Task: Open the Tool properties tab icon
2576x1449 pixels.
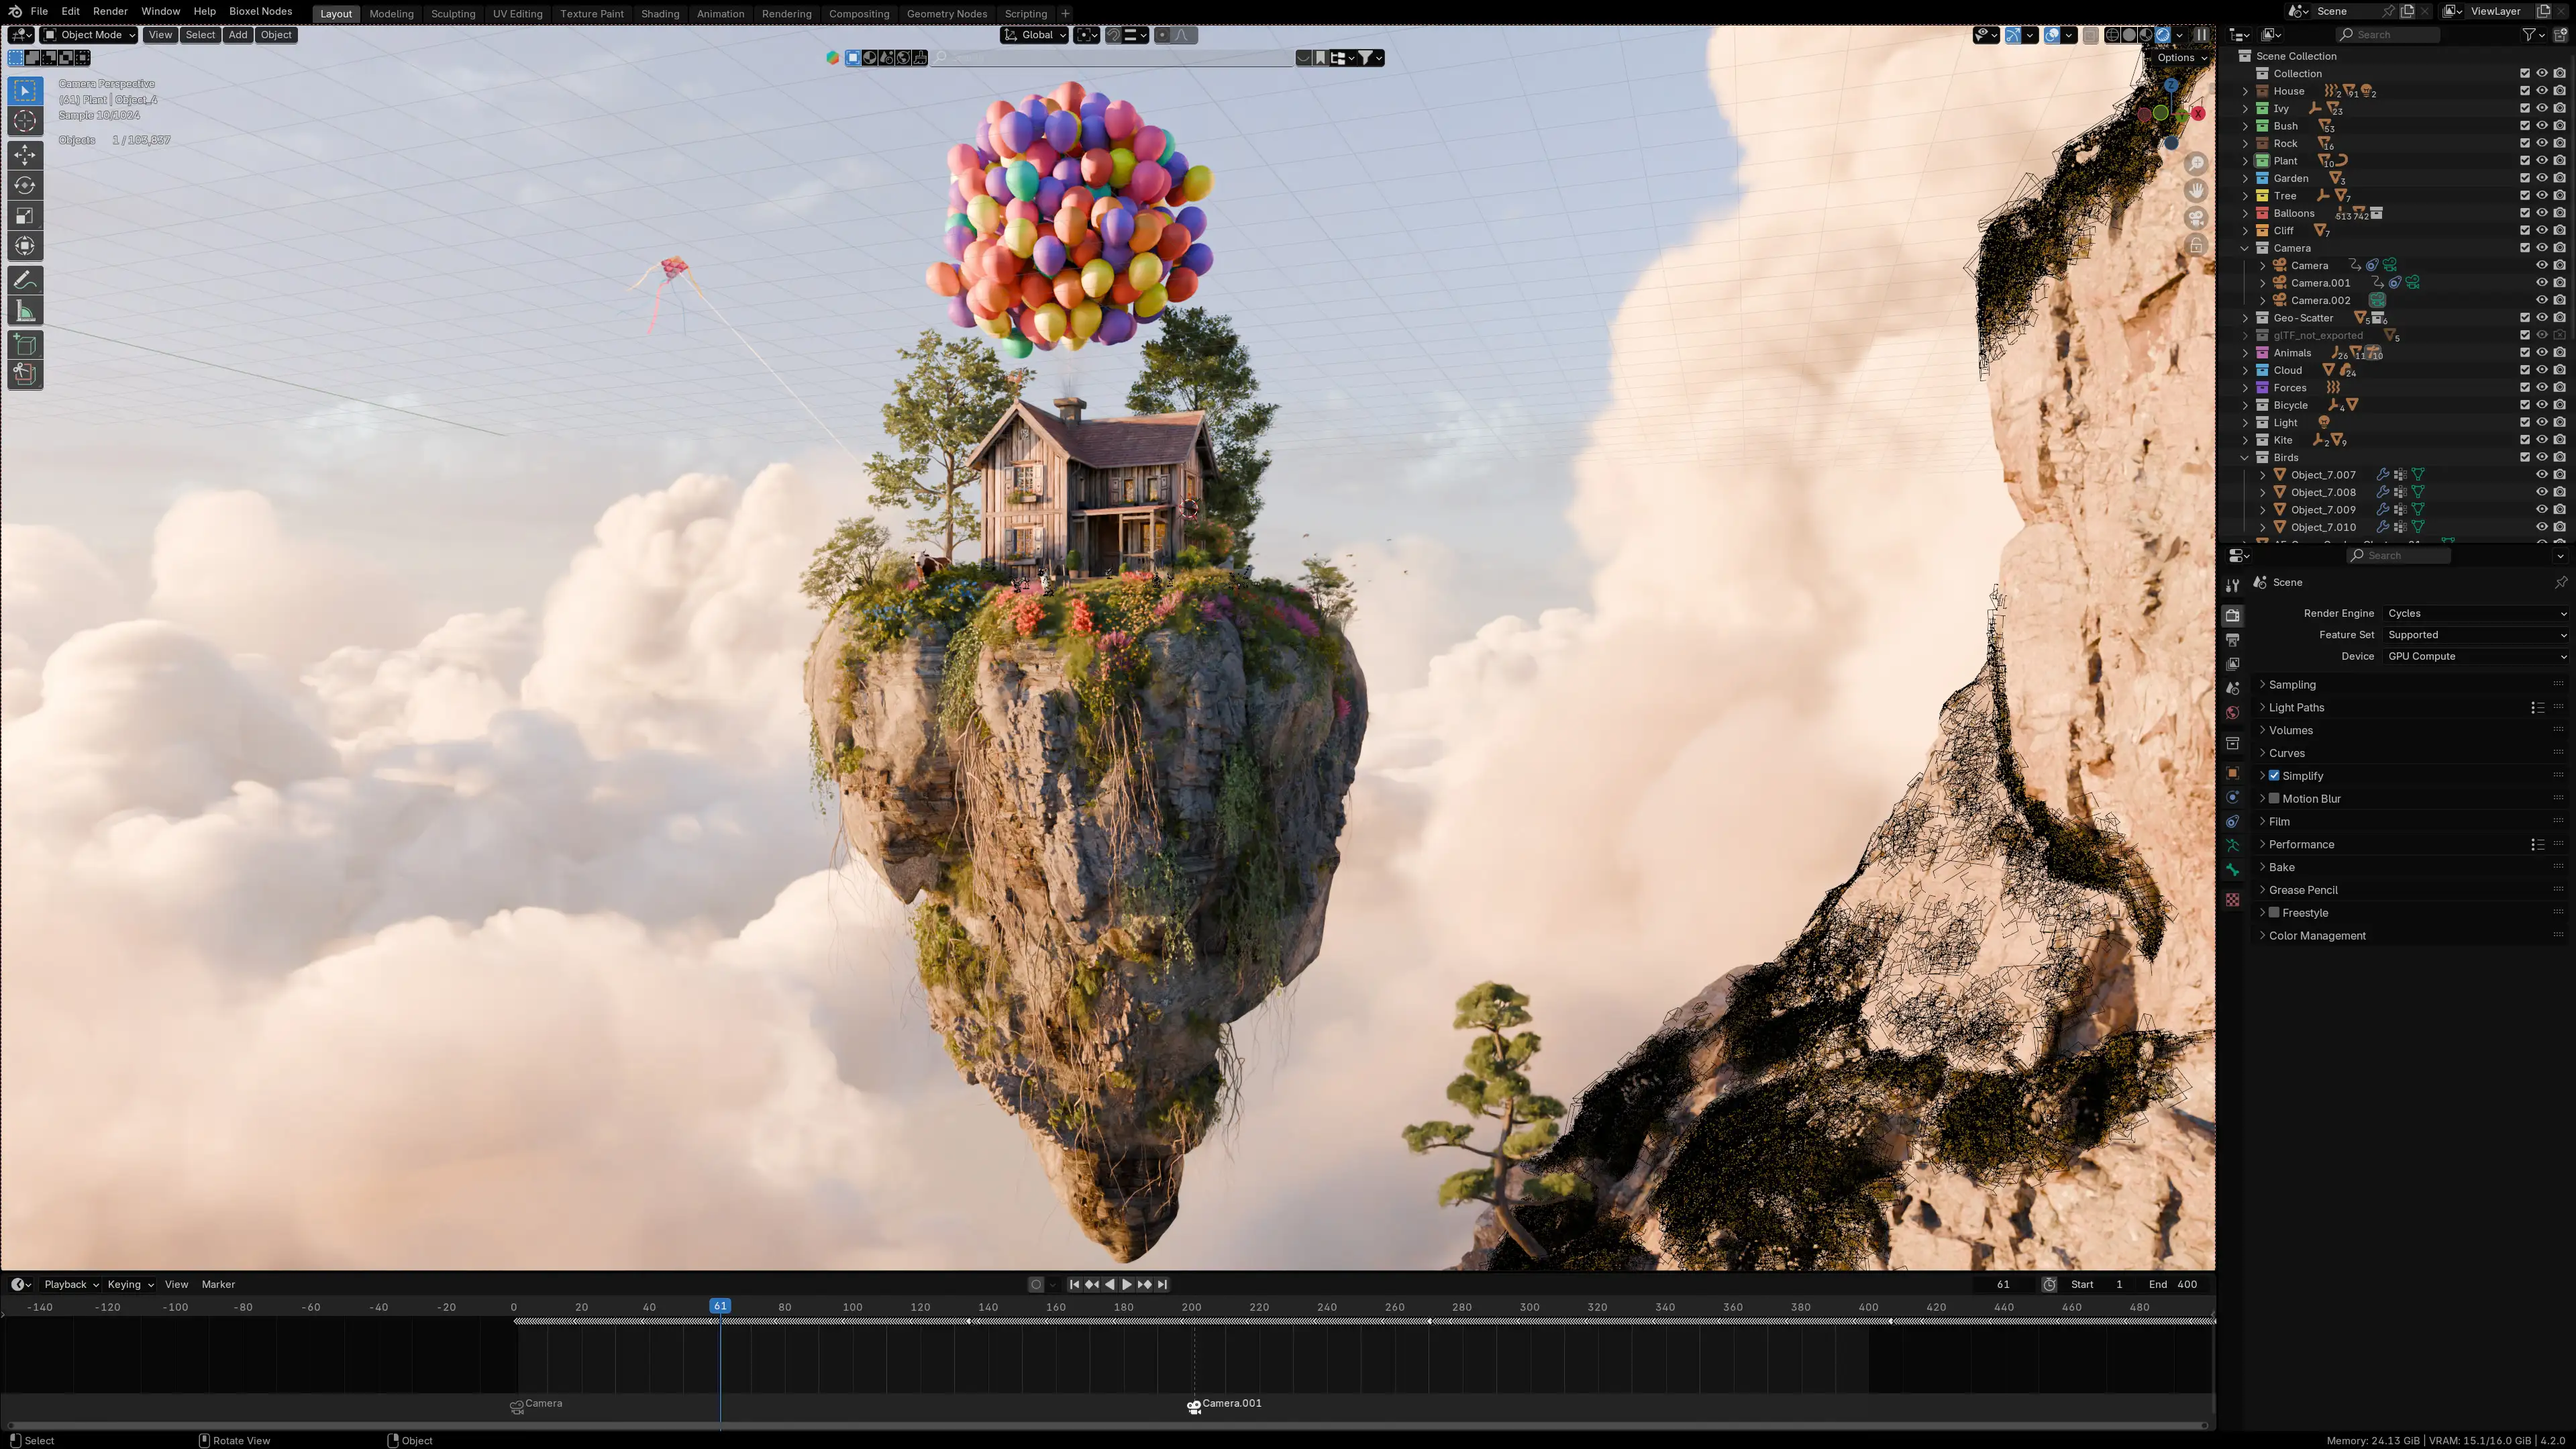Action: (x=2232, y=585)
